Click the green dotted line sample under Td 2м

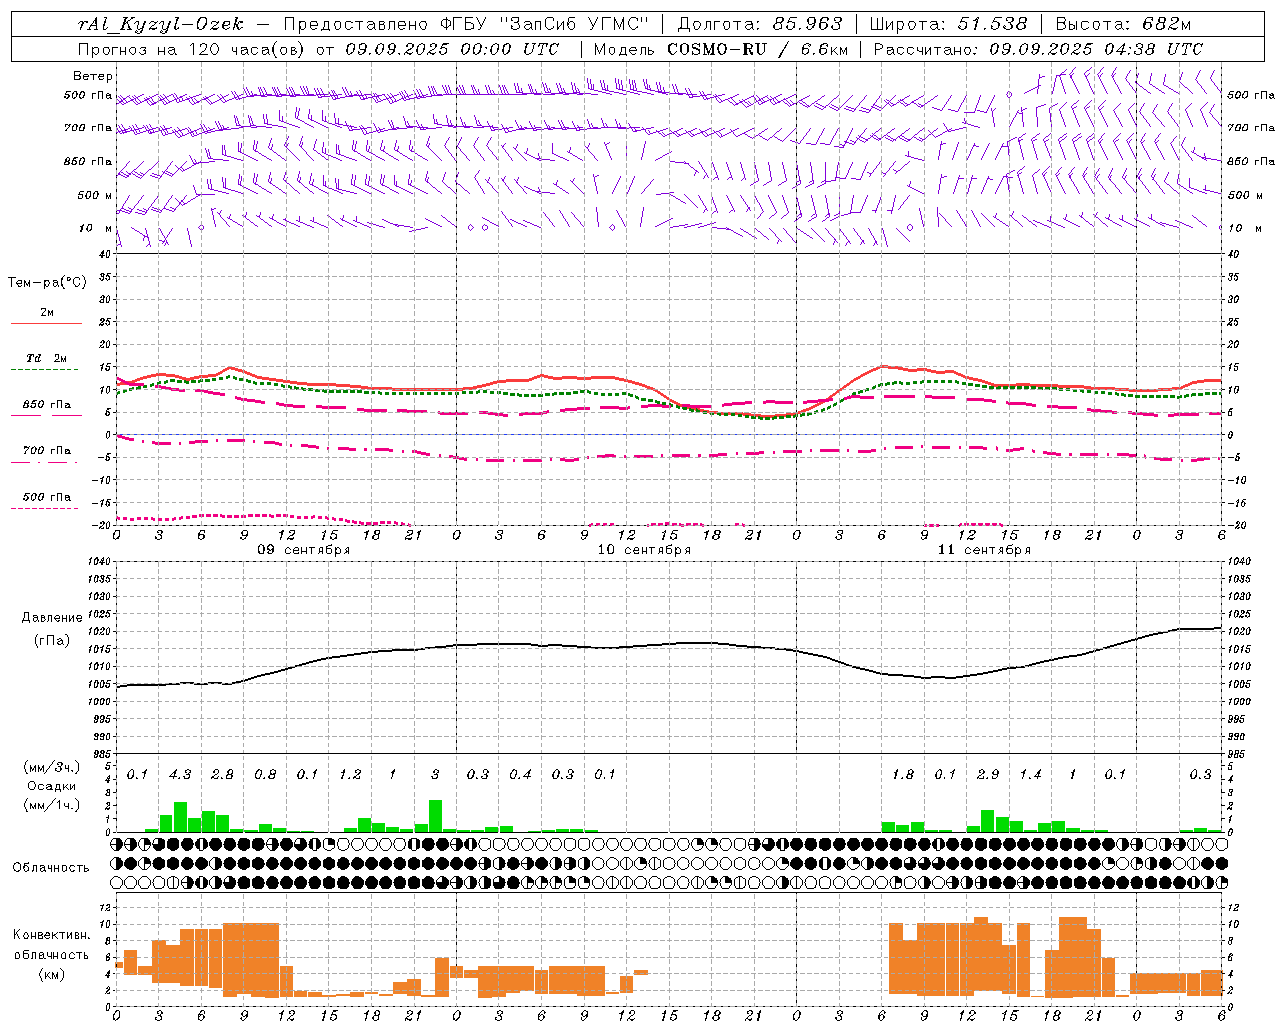tap(44, 370)
